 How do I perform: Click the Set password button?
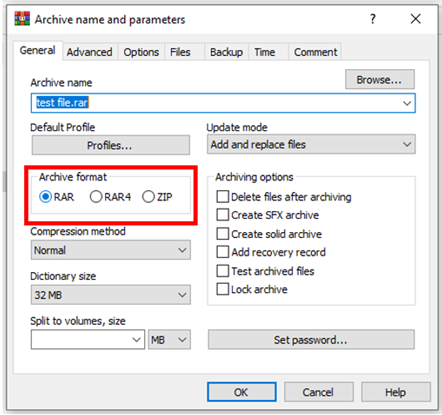pyautogui.click(x=311, y=340)
